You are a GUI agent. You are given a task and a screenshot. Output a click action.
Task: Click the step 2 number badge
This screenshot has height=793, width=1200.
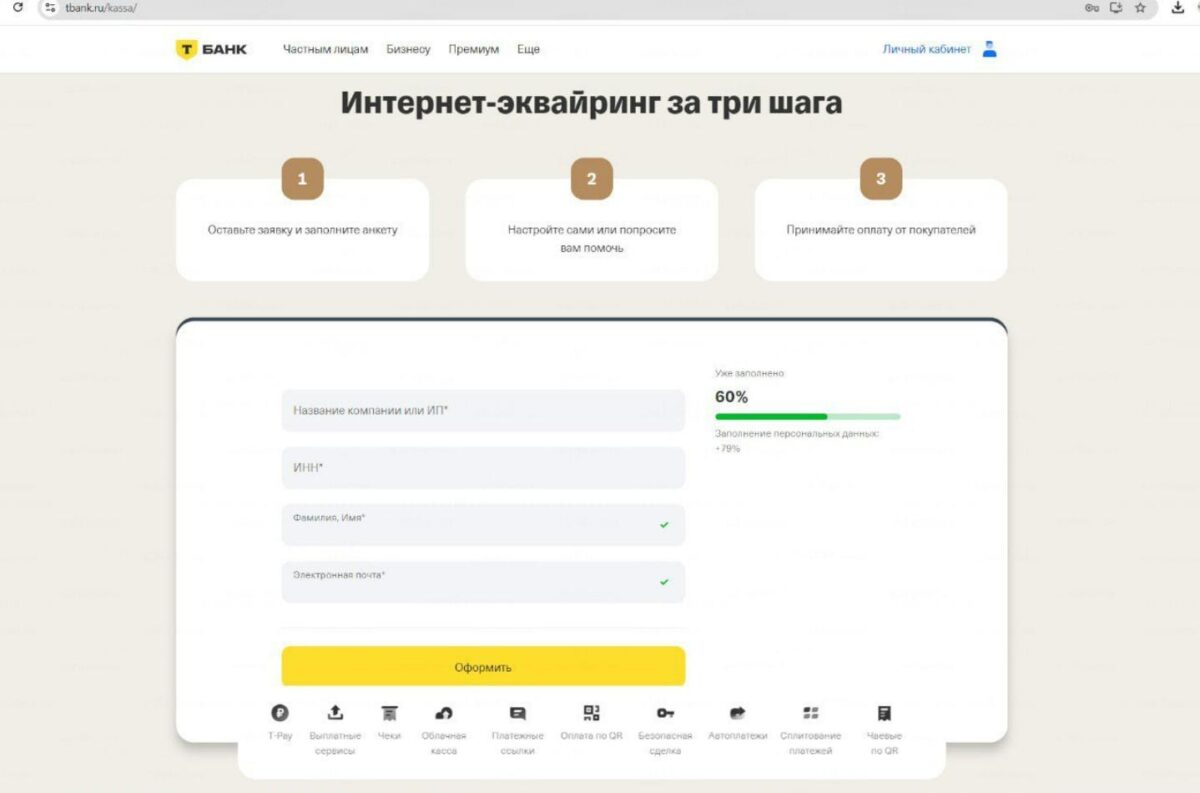[x=591, y=179]
